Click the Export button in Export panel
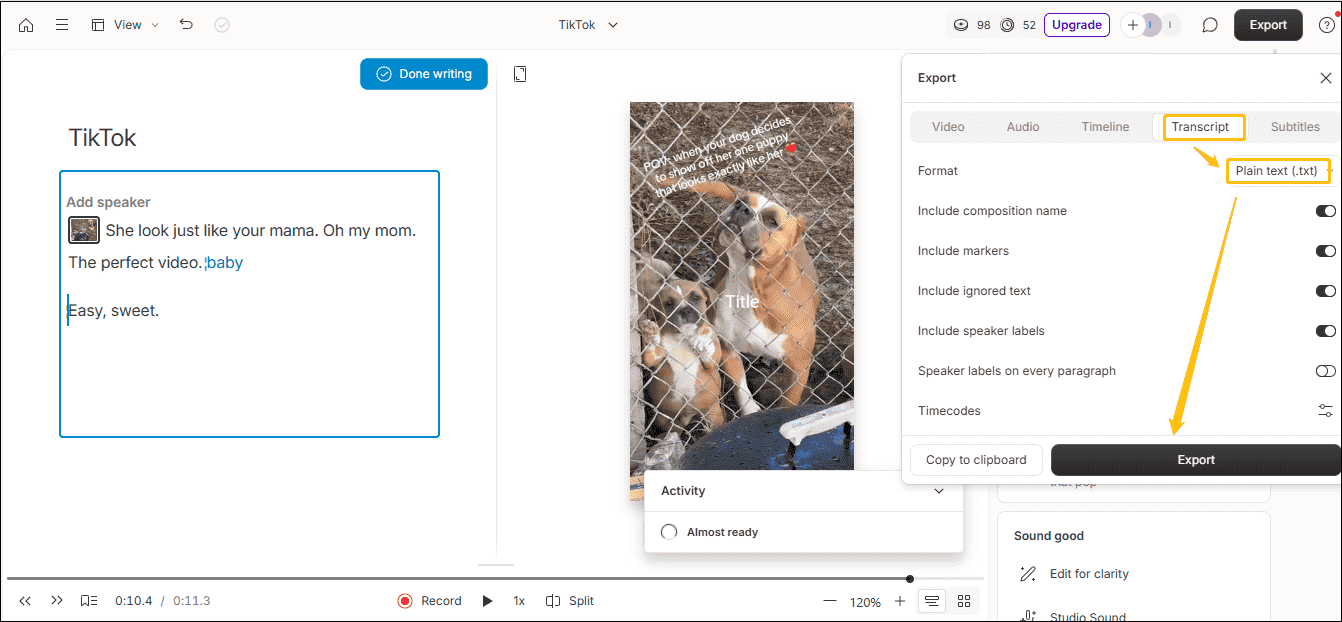This screenshot has height=622, width=1342. tap(1195, 460)
